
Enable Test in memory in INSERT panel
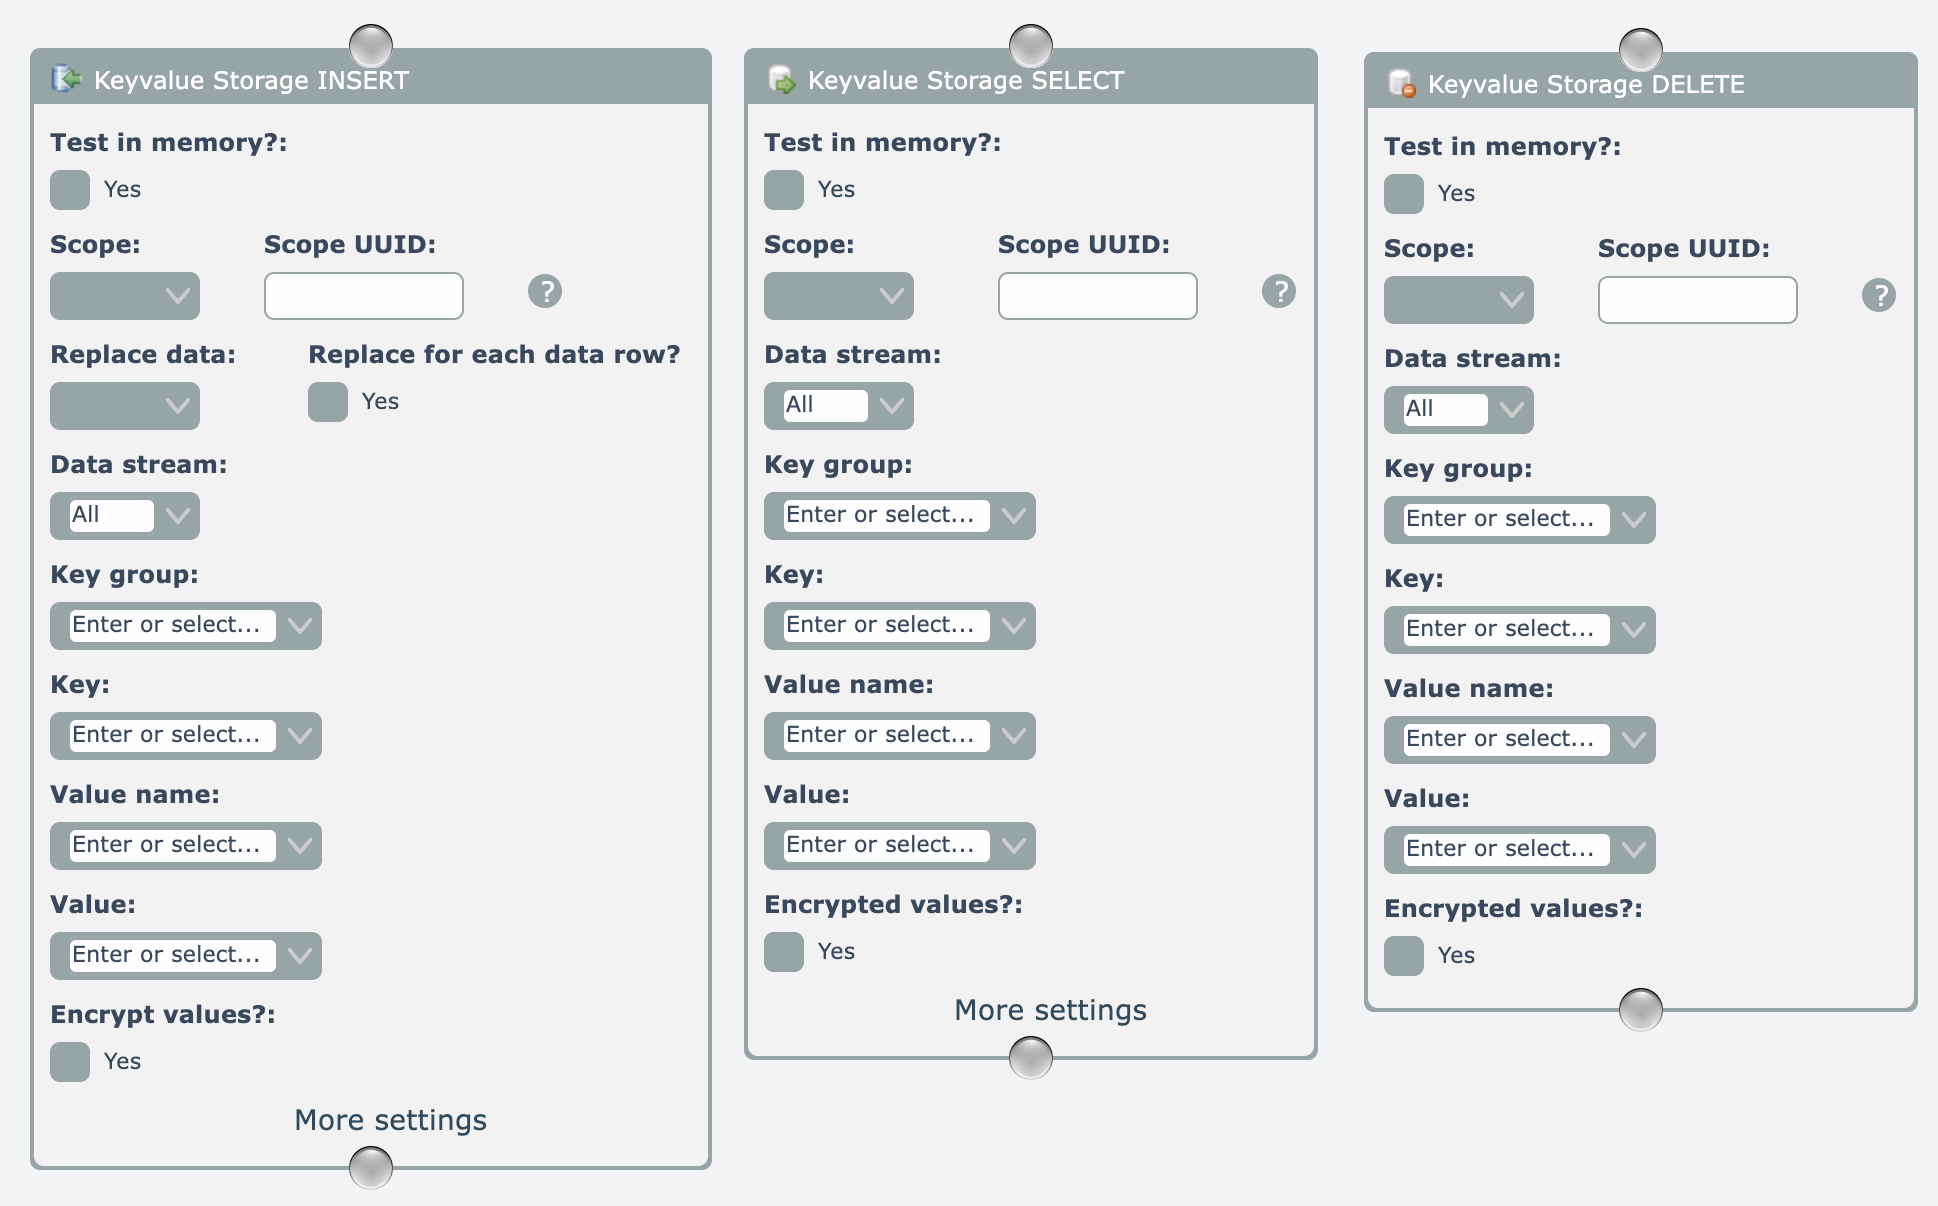[70, 190]
